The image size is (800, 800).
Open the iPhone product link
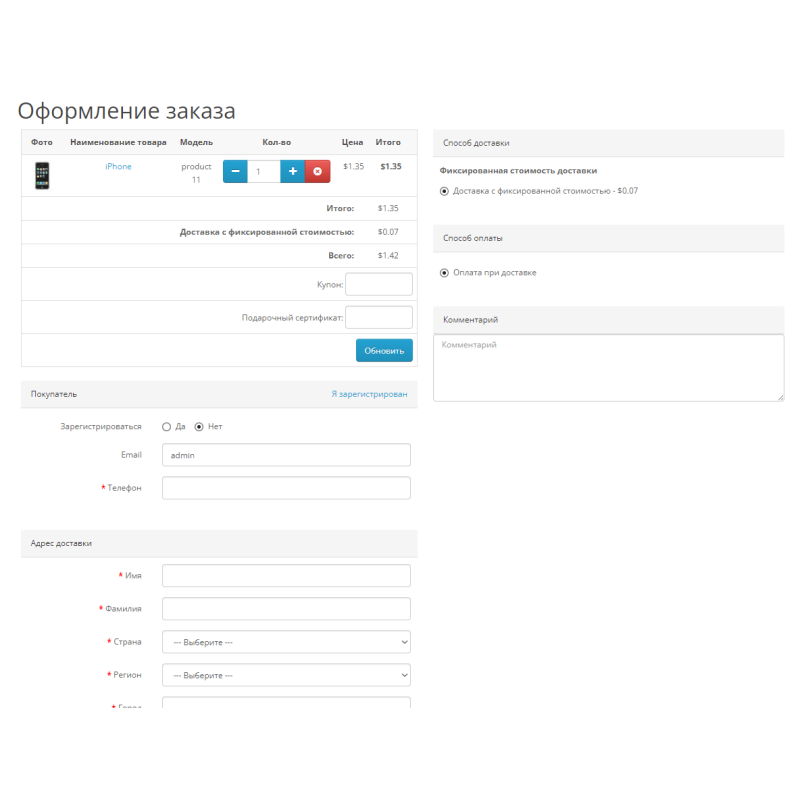click(x=118, y=167)
